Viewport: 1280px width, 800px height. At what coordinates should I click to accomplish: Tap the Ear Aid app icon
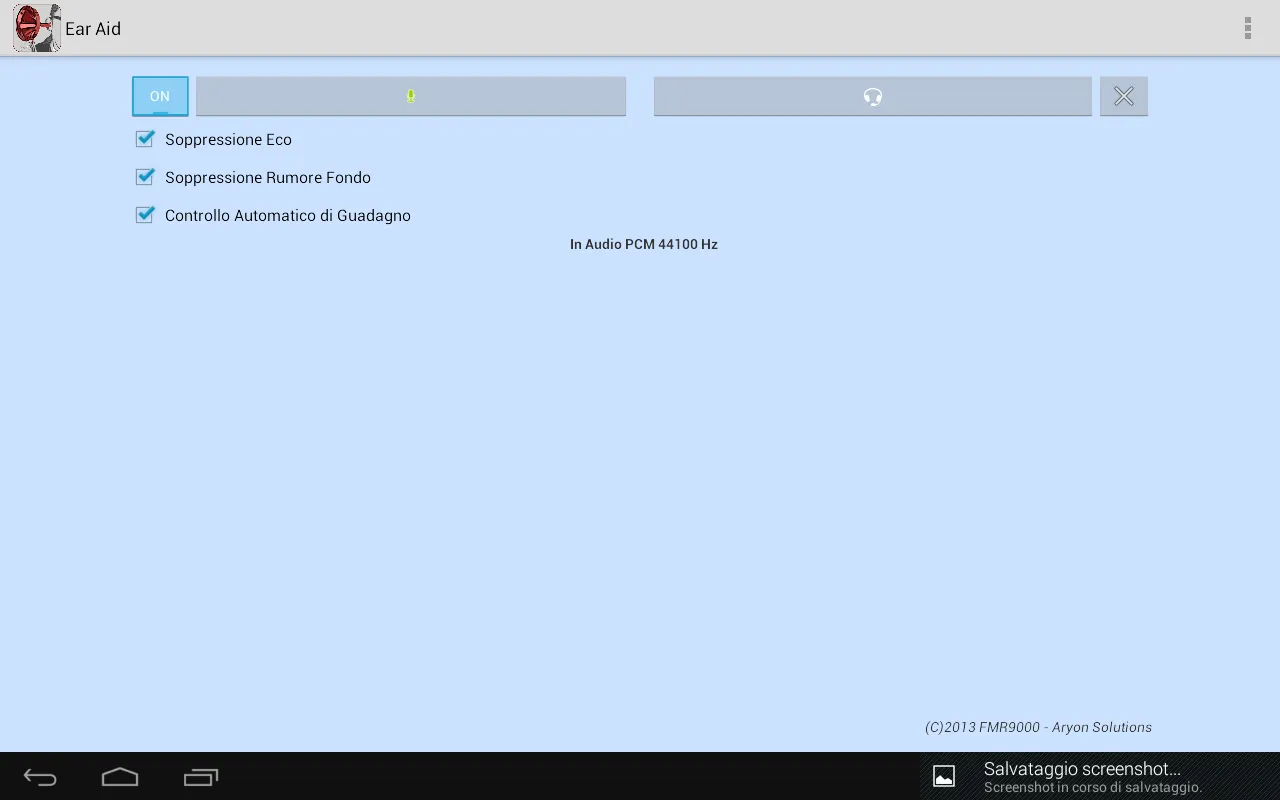(37, 28)
